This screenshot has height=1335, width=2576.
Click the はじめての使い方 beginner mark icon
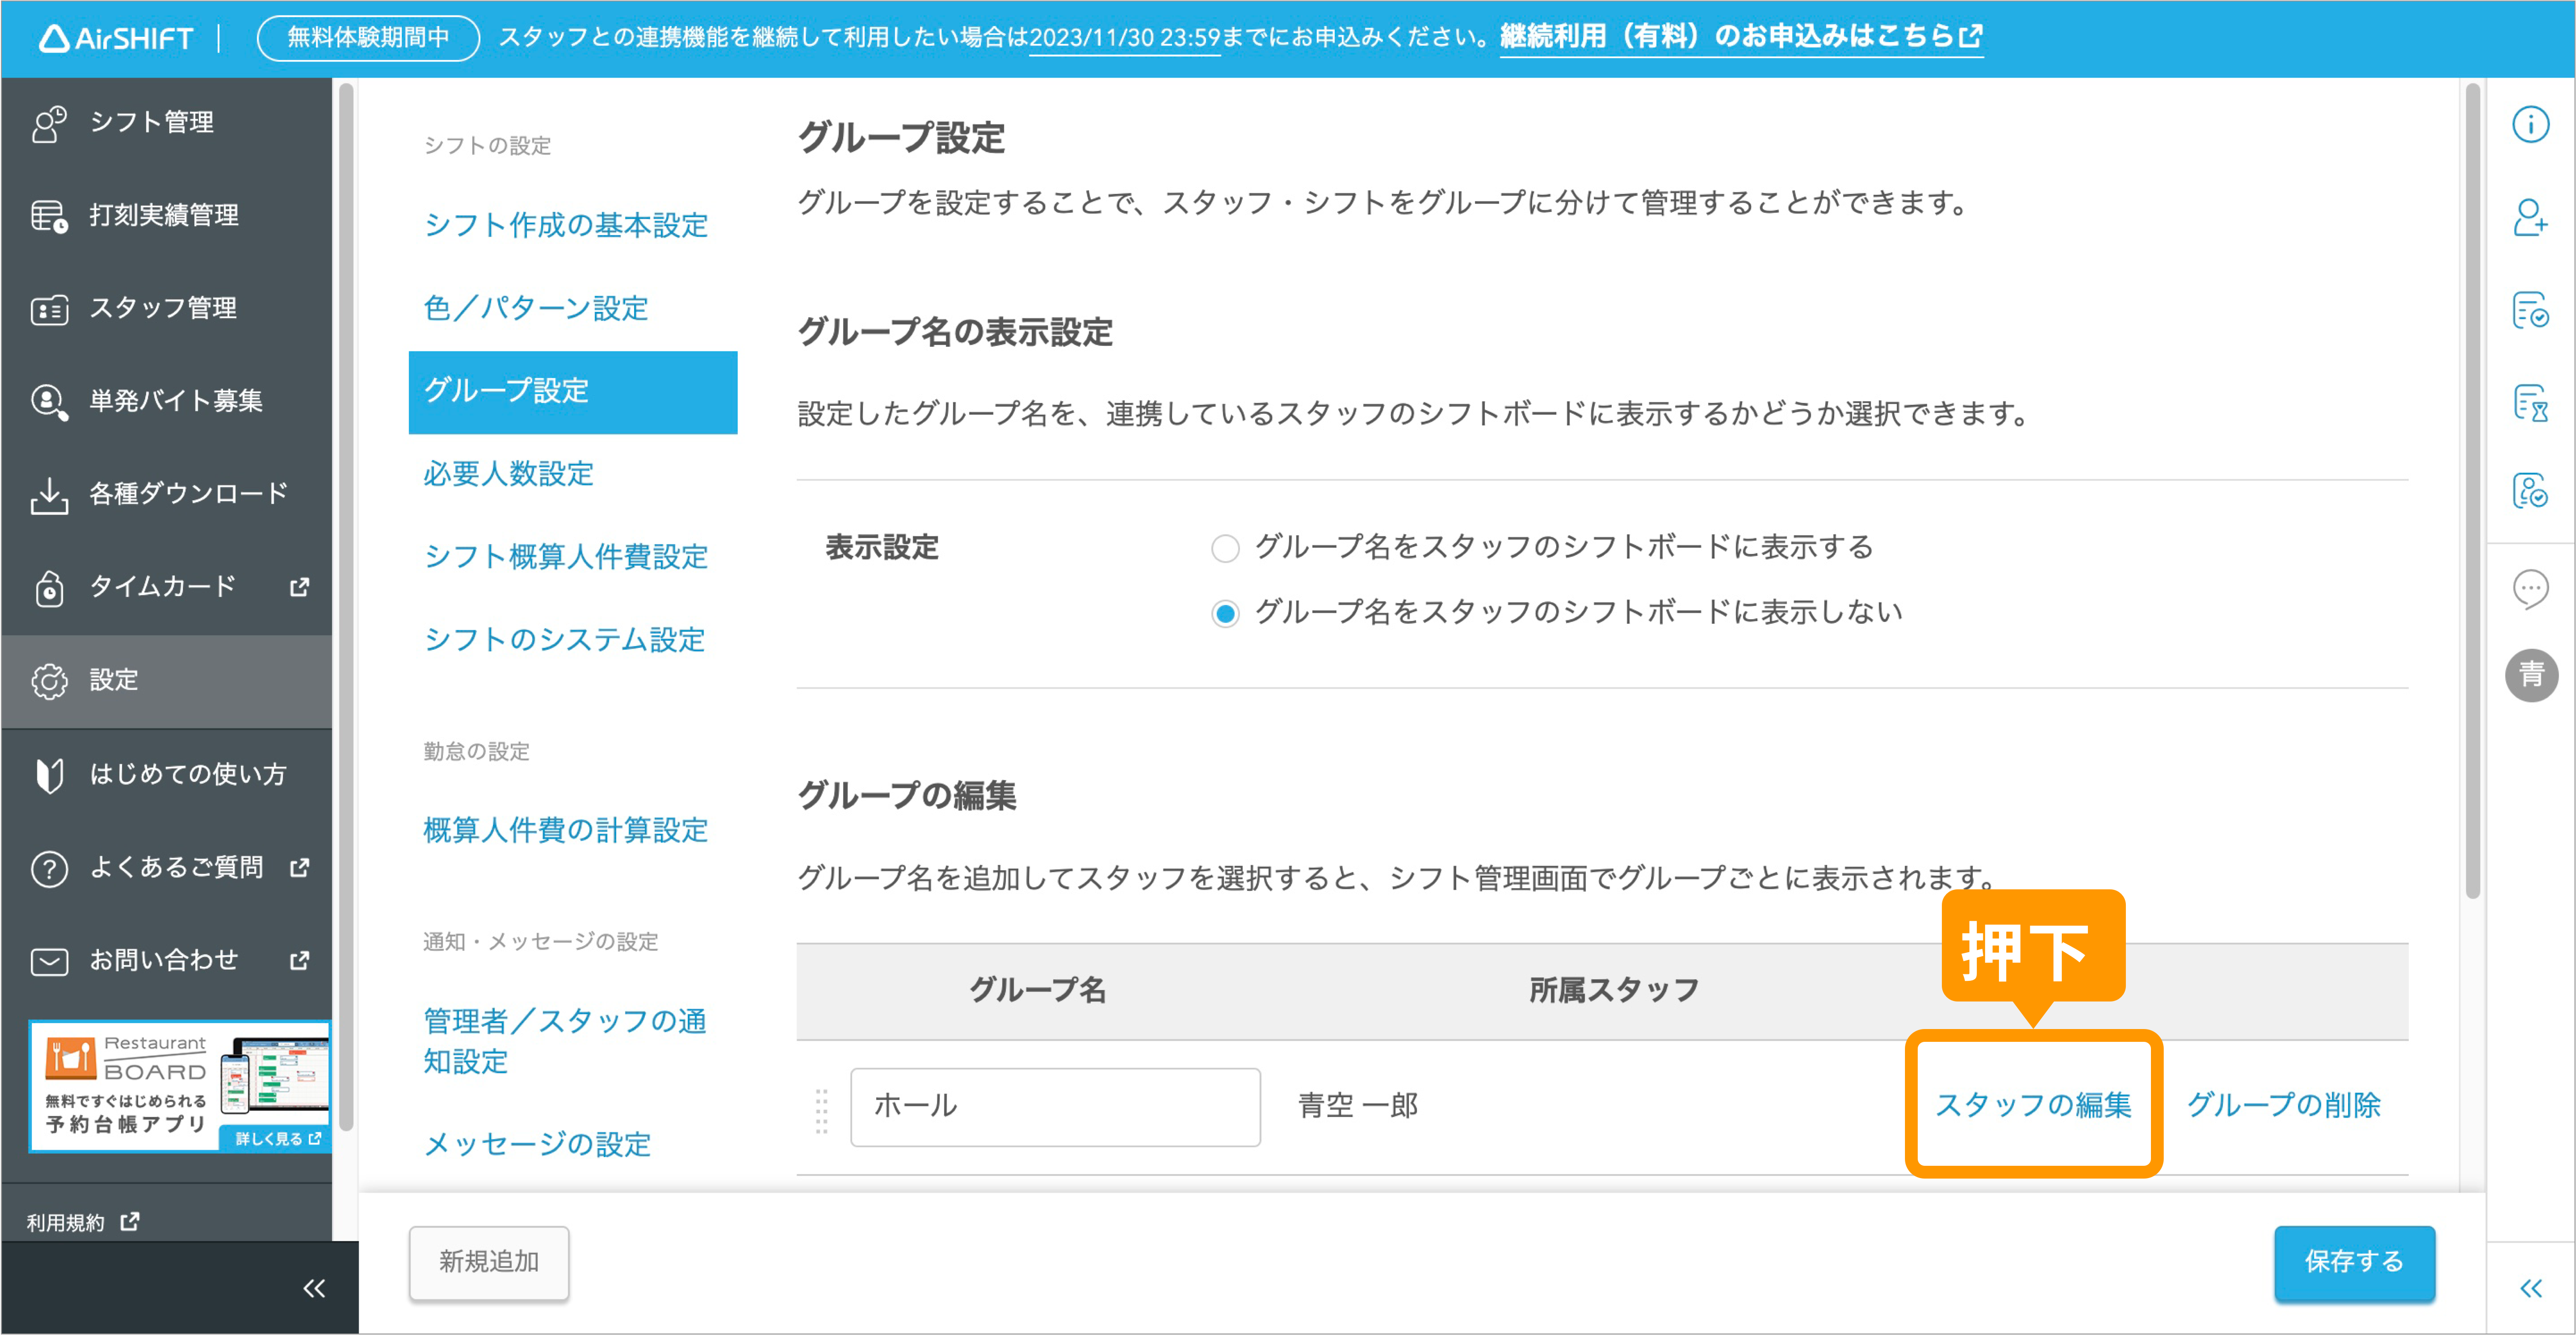(x=49, y=775)
